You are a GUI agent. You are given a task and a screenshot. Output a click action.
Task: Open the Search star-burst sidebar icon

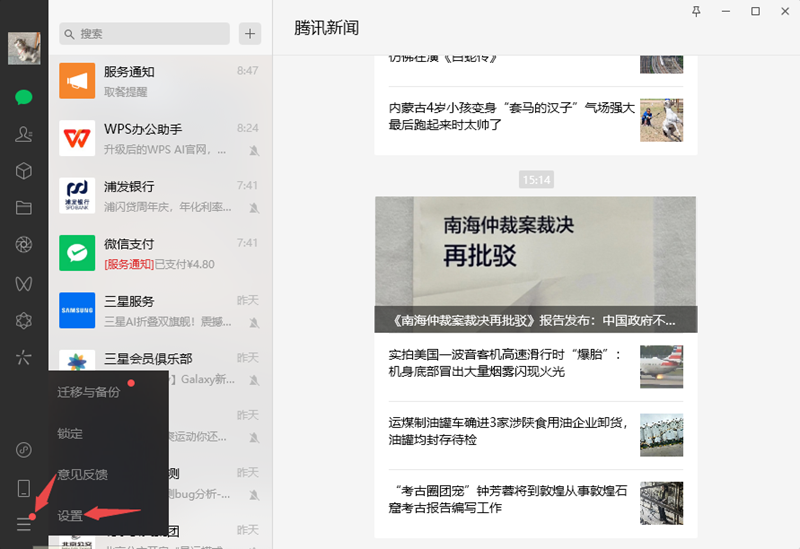pos(24,357)
